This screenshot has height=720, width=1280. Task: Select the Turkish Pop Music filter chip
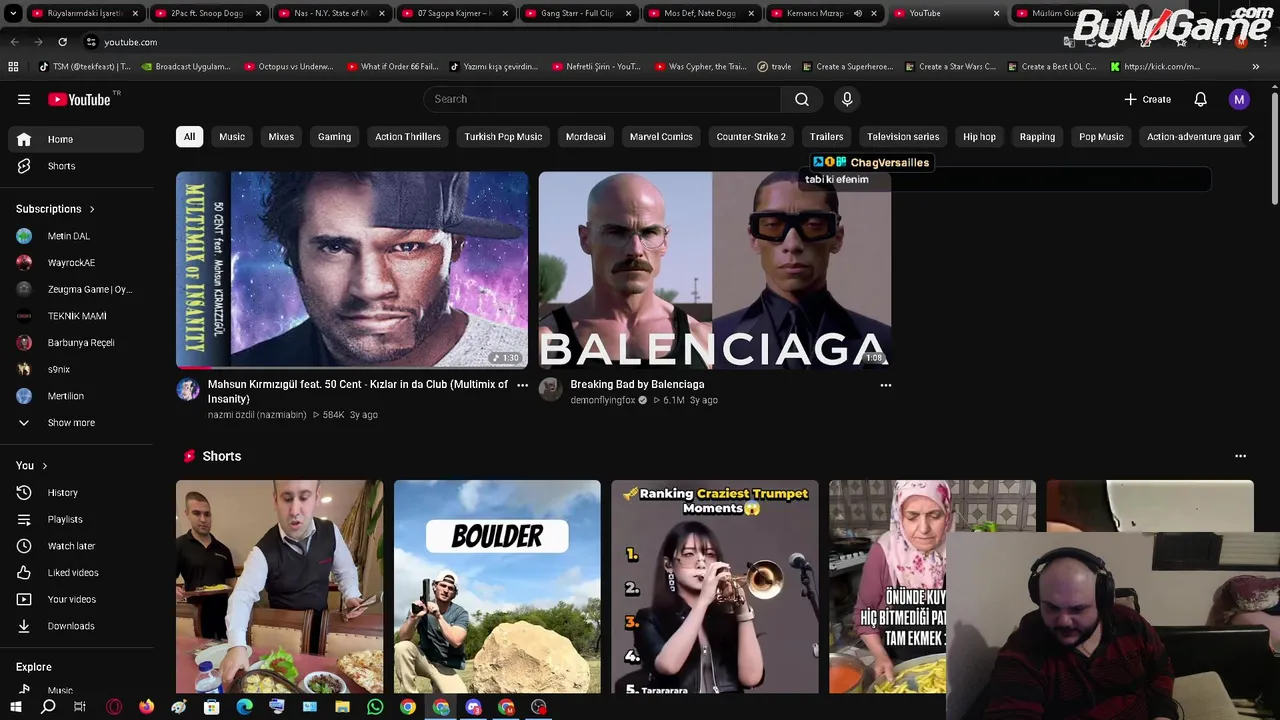point(503,136)
